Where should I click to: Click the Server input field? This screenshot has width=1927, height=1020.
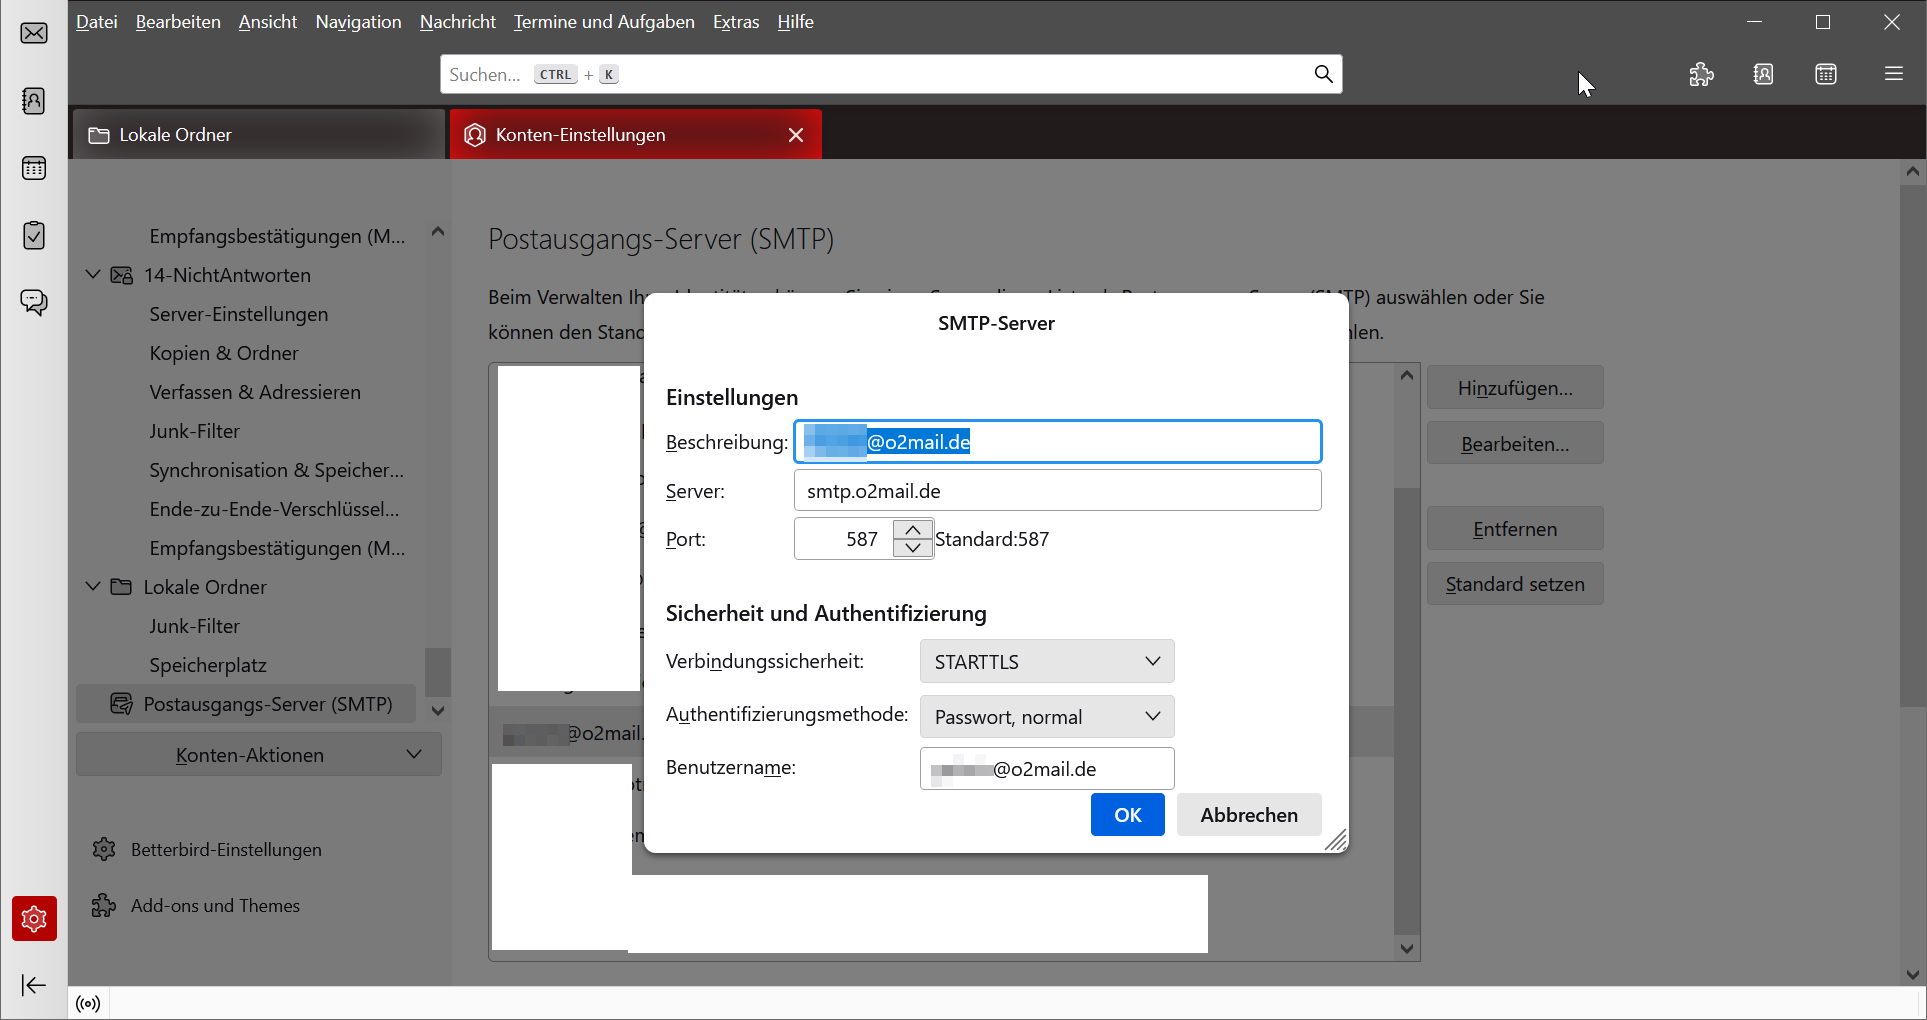1057,491
